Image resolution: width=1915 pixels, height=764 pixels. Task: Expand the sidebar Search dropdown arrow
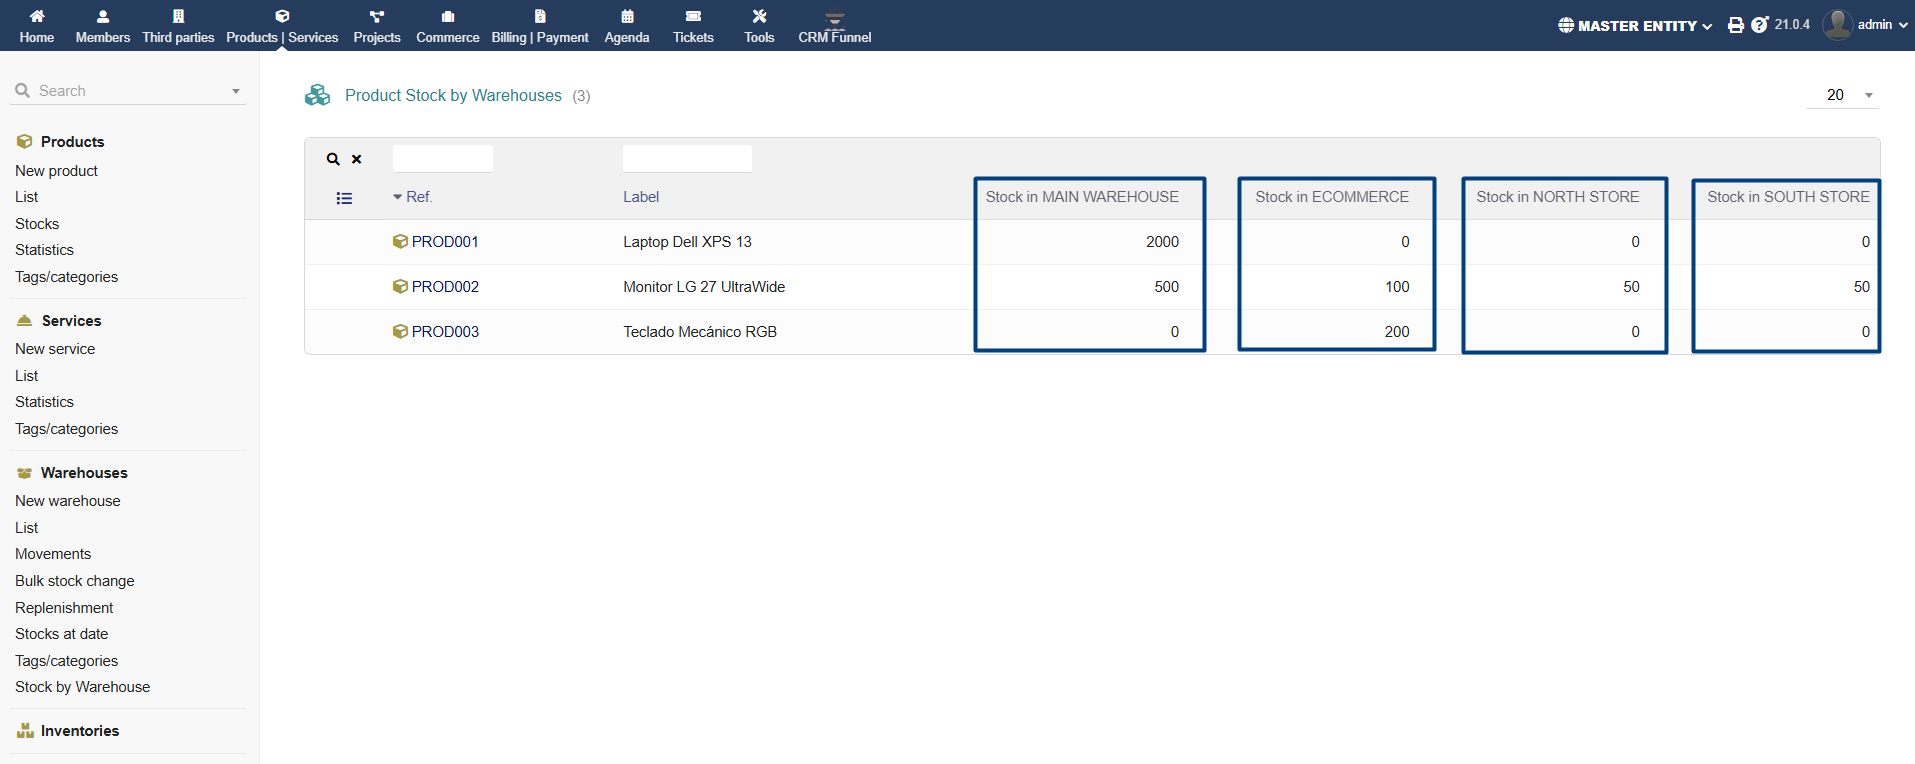[236, 91]
